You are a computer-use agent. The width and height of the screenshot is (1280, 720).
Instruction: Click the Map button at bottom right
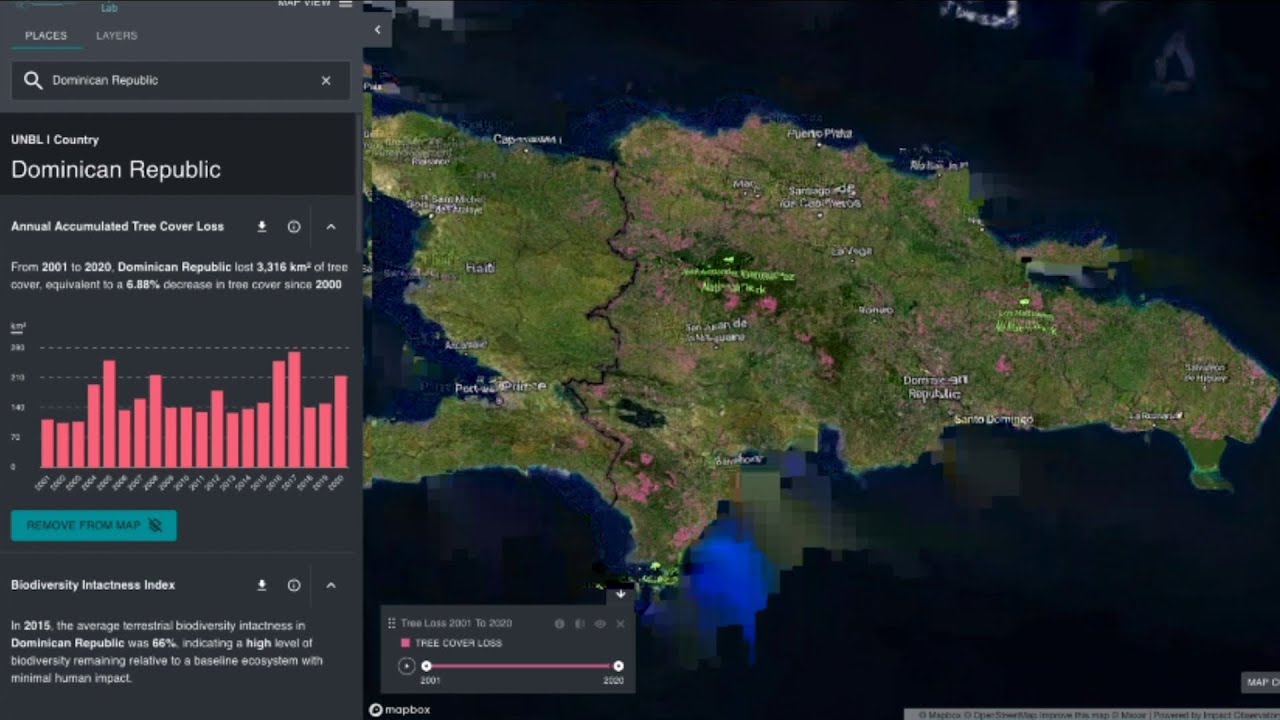[1261, 682]
